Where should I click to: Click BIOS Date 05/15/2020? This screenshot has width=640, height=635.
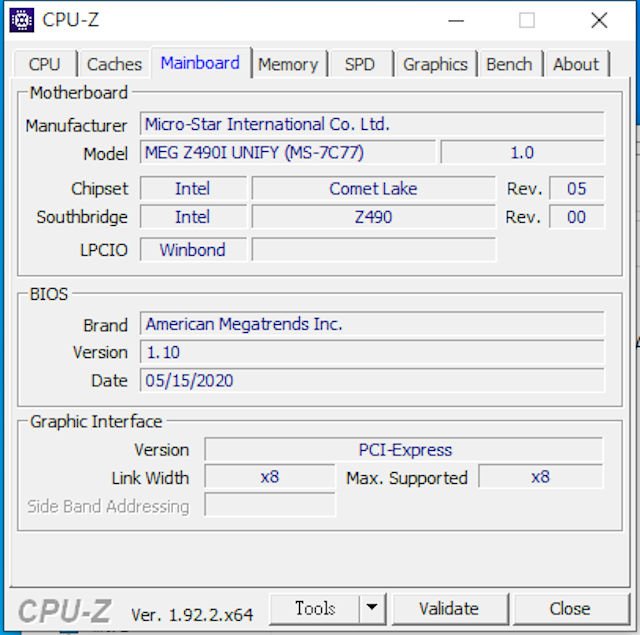(372, 380)
